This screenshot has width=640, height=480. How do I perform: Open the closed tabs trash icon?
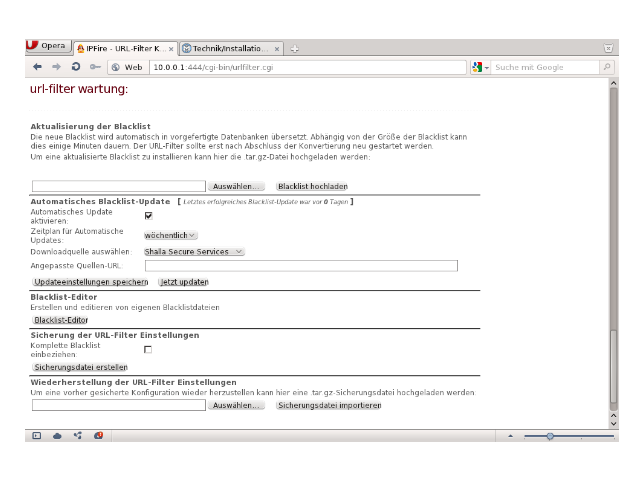608,48
